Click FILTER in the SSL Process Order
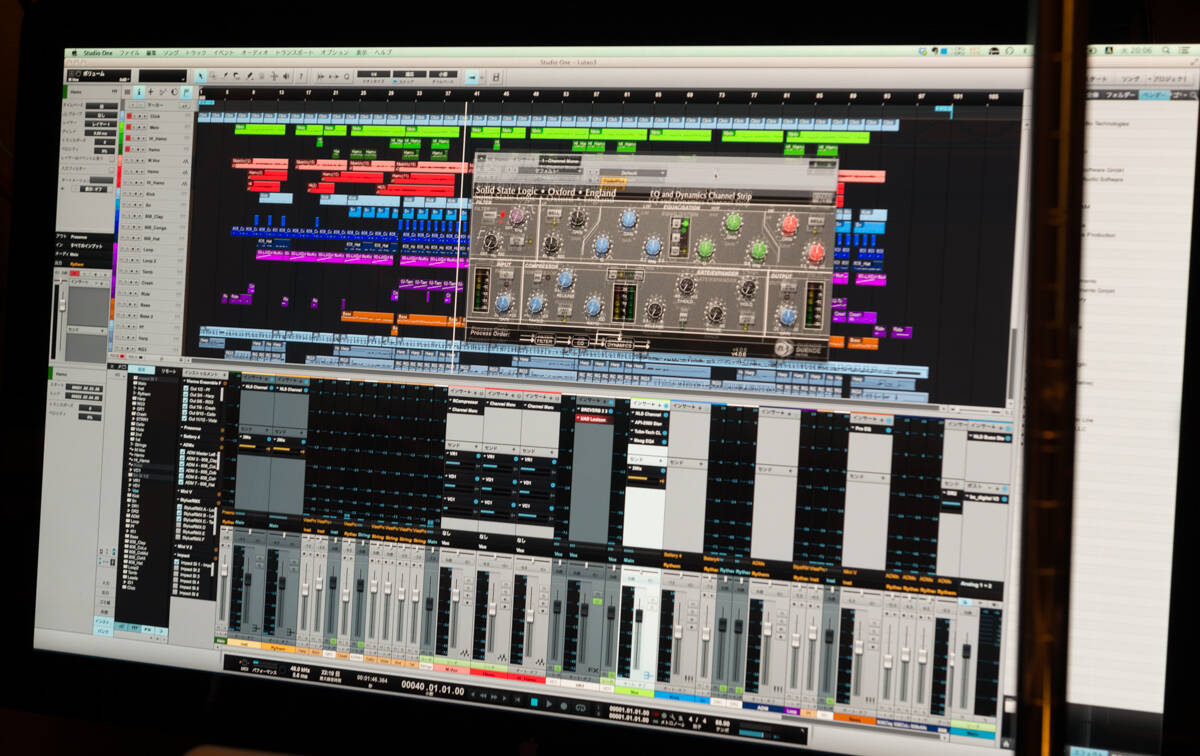This screenshot has height=756, width=1200. pos(544,341)
